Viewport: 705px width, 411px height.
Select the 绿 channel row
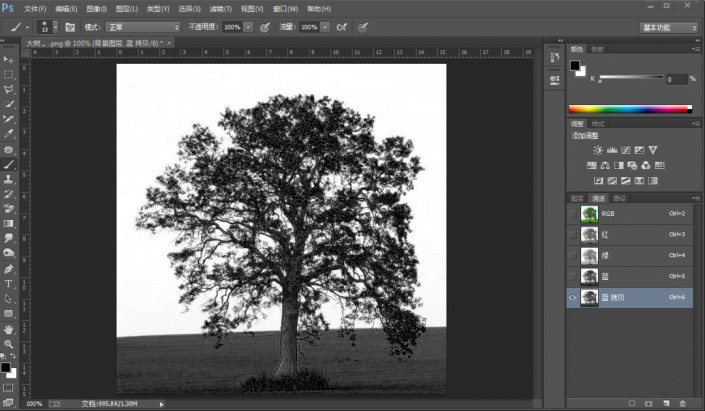coord(630,255)
